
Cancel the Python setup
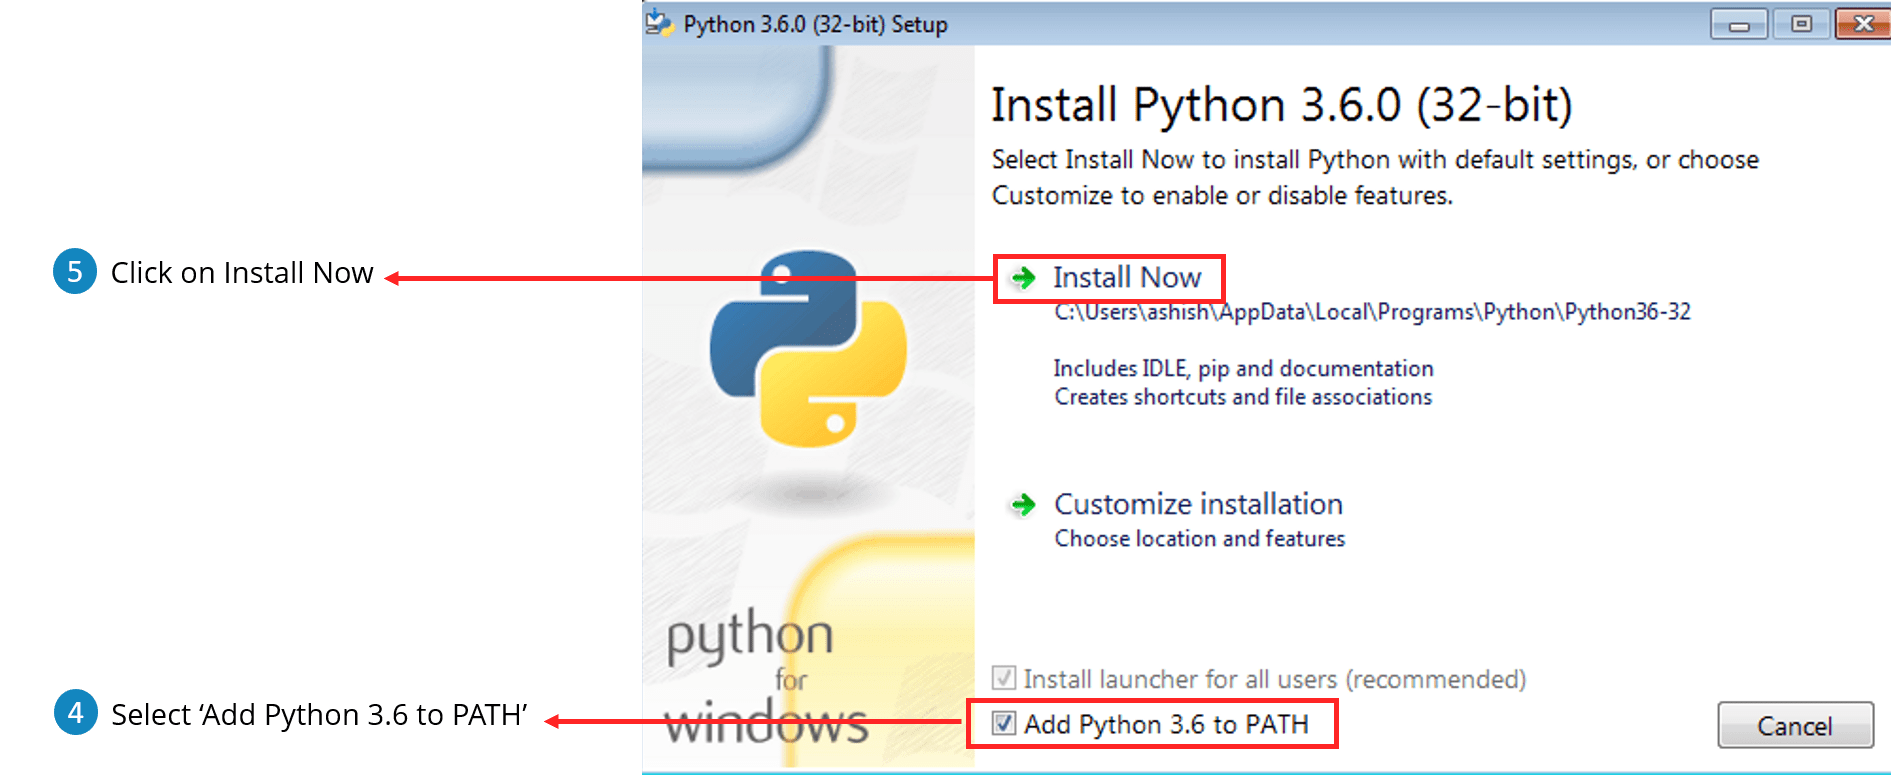(x=1795, y=725)
